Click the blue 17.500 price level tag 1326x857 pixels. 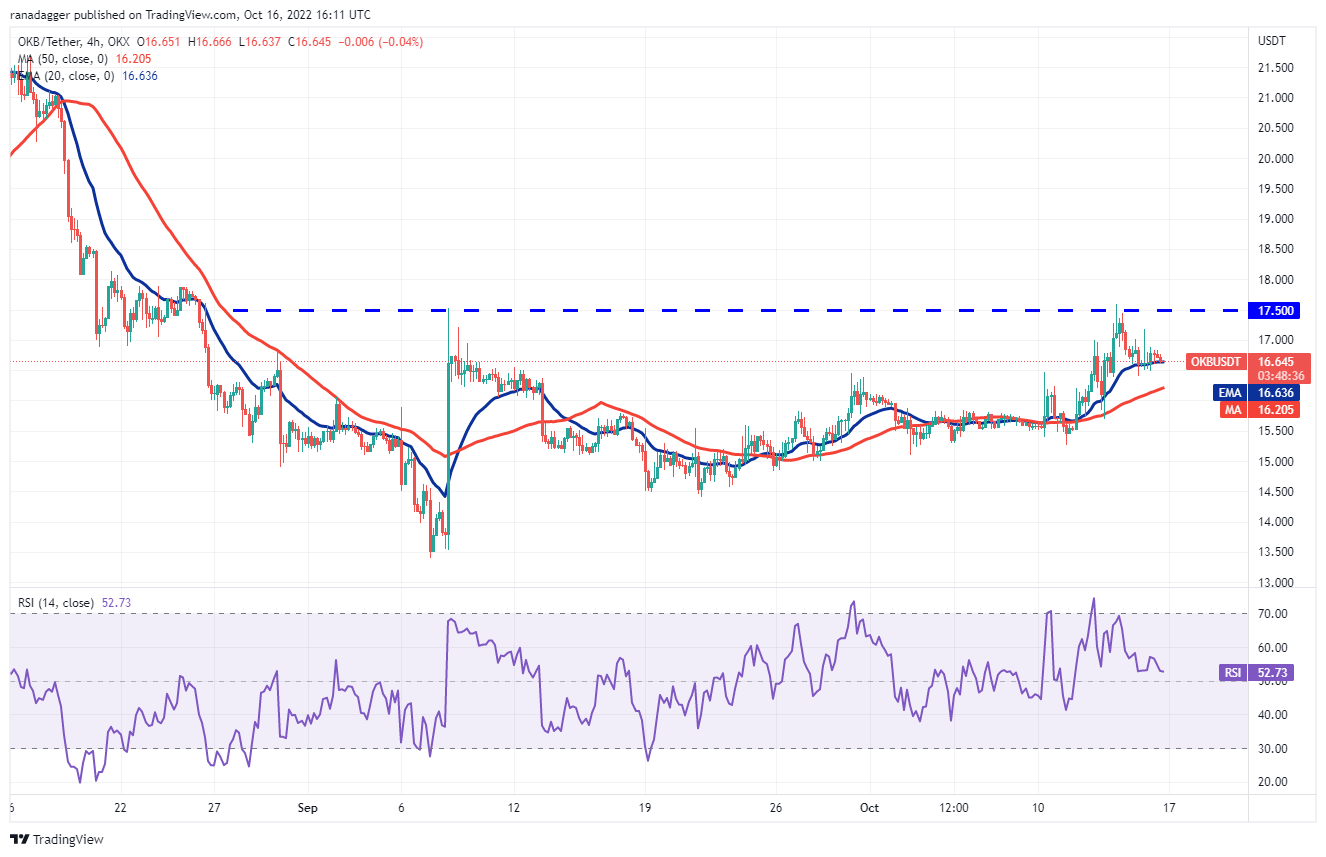pyautogui.click(x=1277, y=311)
